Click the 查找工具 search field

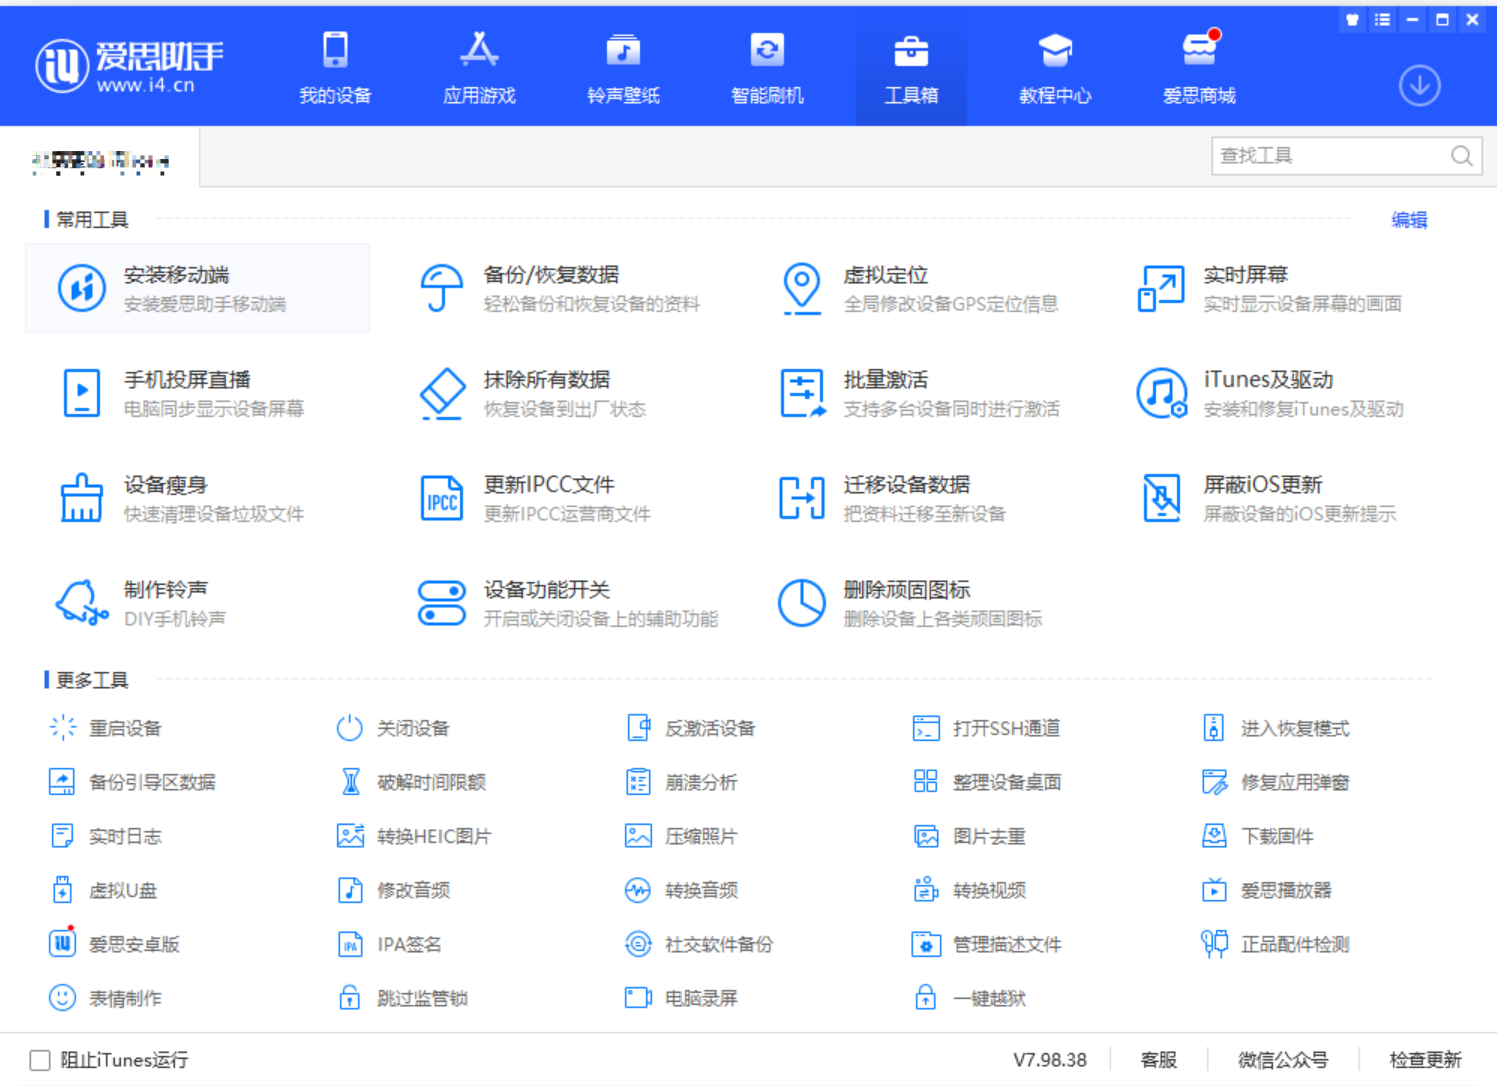click(1347, 156)
